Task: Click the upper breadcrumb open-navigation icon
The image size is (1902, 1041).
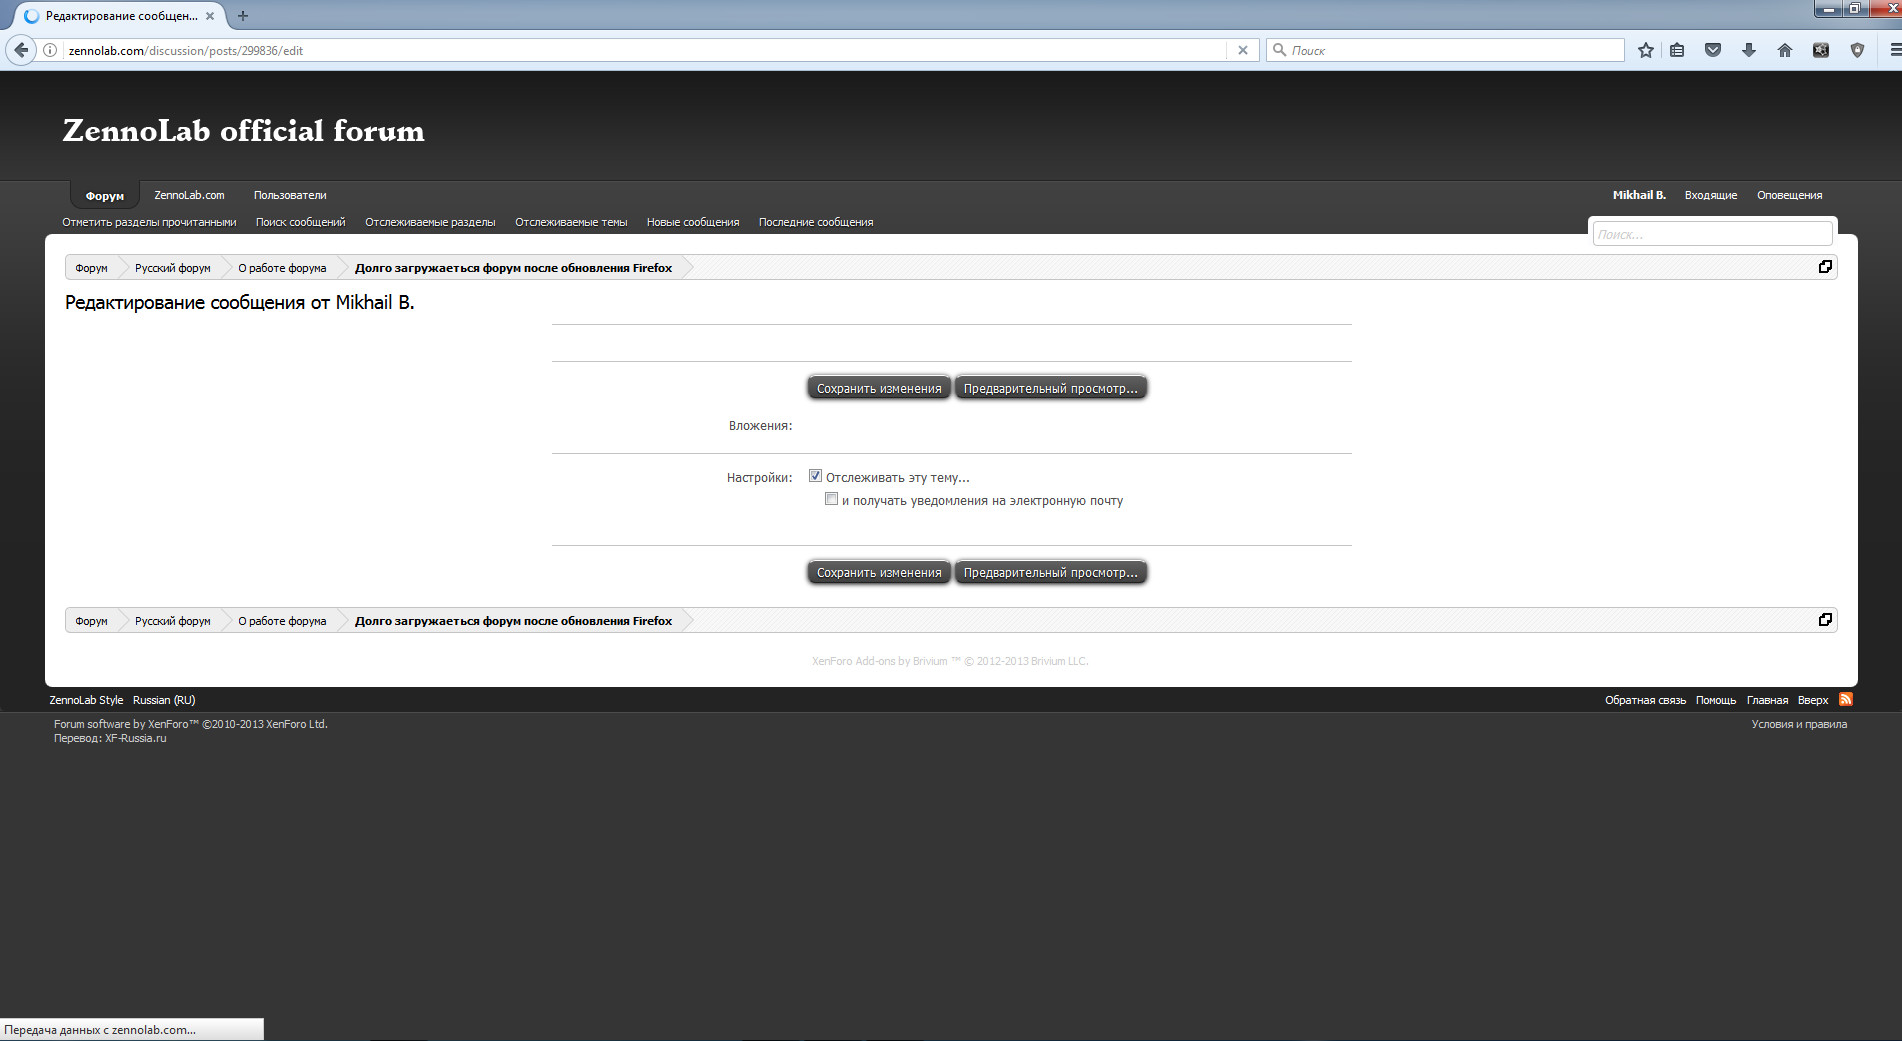Action: pyautogui.click(x=1825, y=267)
